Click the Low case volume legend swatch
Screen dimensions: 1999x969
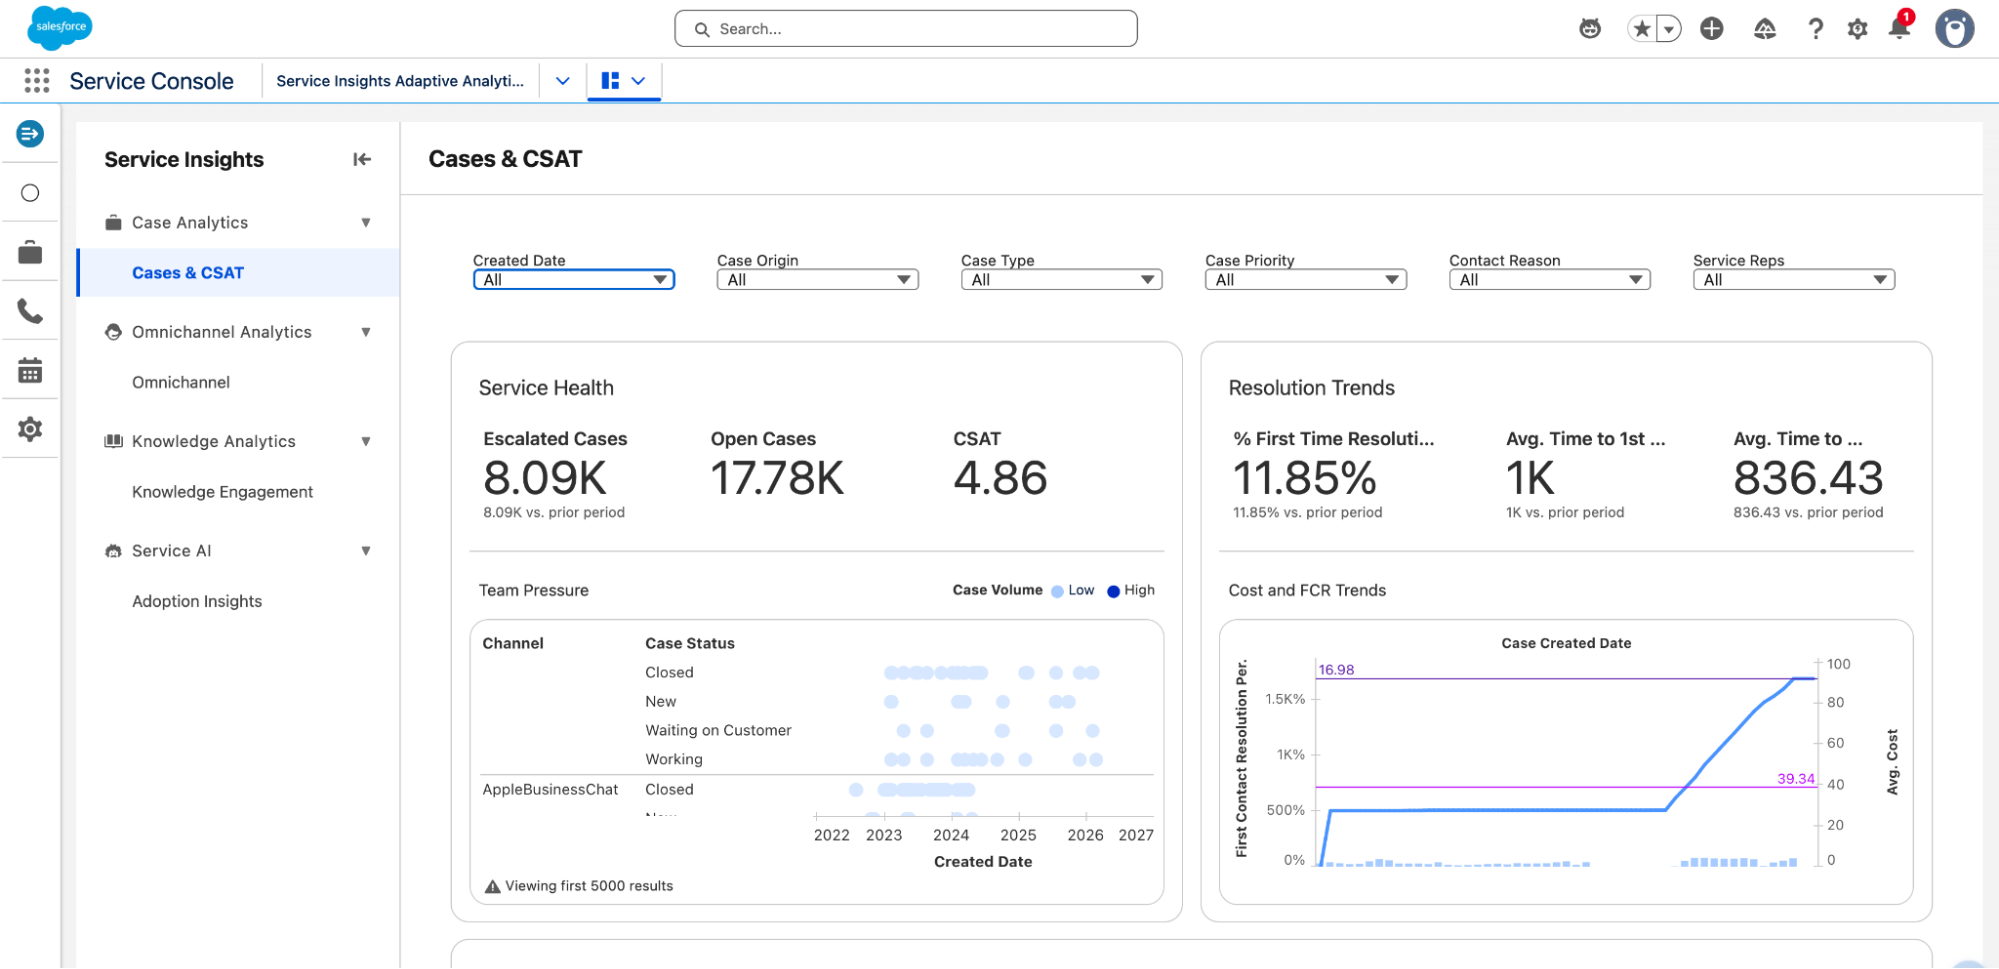[1057, 591]
